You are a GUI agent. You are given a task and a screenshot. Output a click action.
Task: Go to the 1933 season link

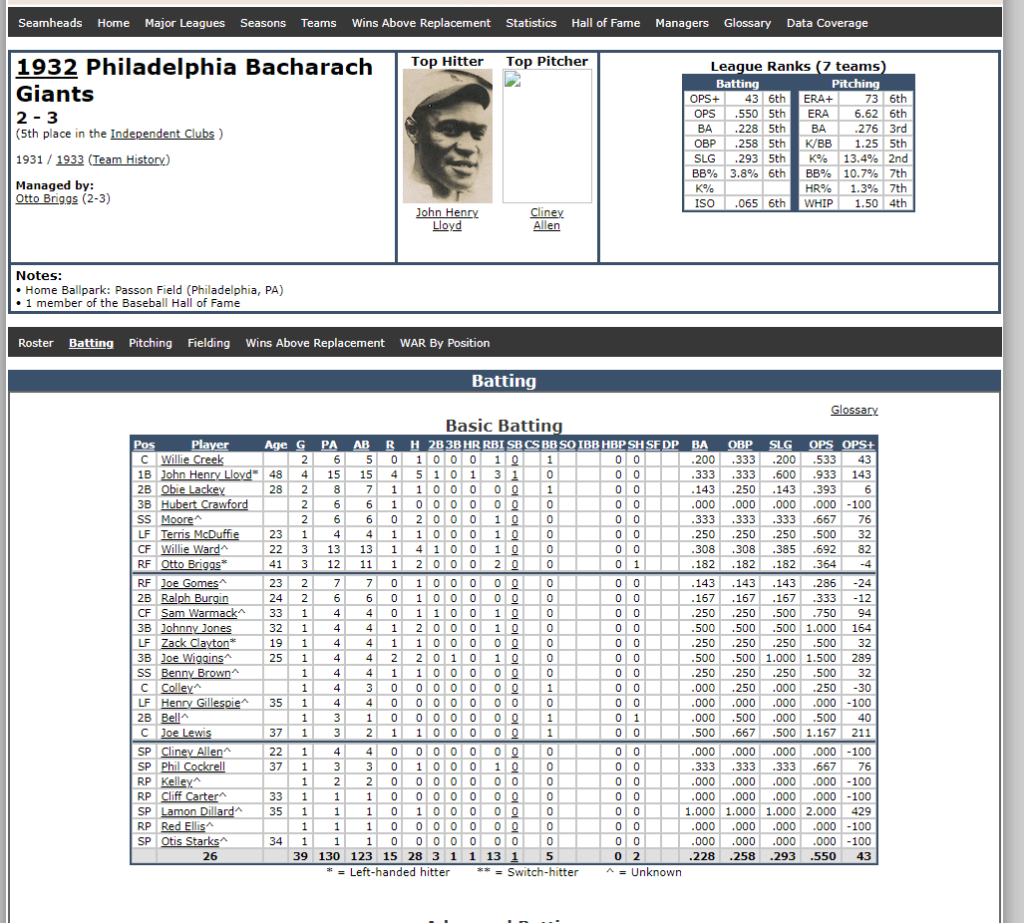click(70, 160)
